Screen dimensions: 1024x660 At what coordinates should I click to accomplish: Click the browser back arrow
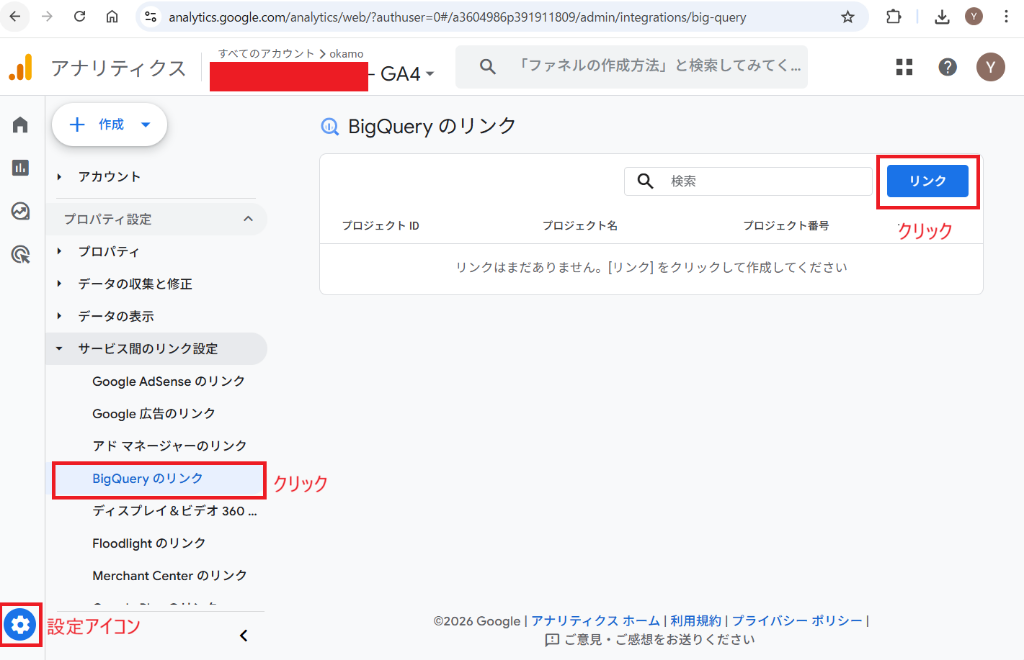tap(15, 17)
